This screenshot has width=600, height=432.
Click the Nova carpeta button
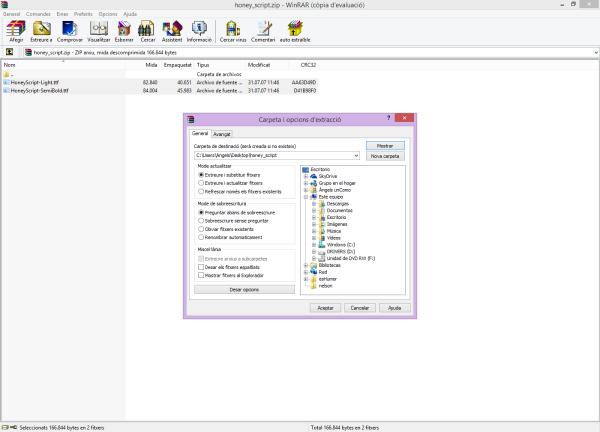click(385, 157)
